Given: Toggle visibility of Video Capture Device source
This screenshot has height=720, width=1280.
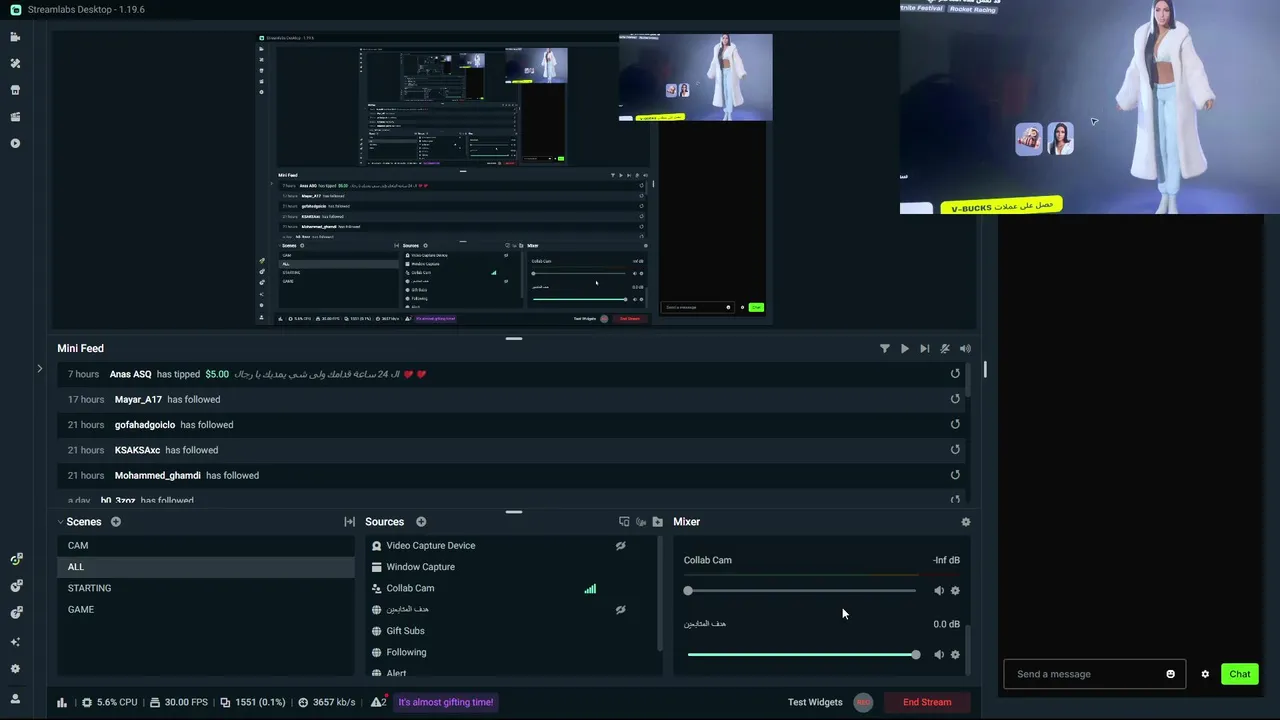Looking at the screenshot, I should (620, 546).
